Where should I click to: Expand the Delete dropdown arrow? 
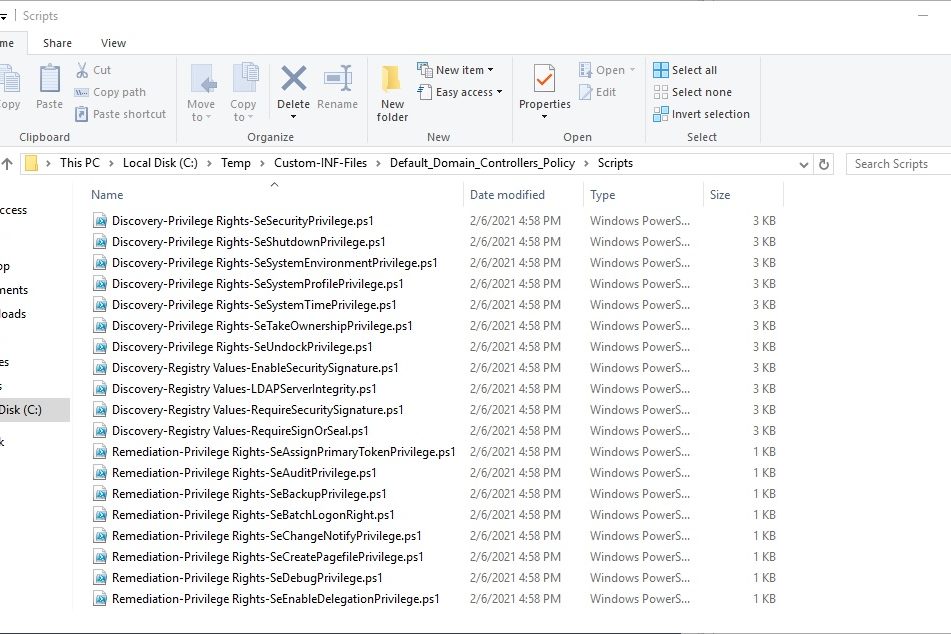[294, 116]
